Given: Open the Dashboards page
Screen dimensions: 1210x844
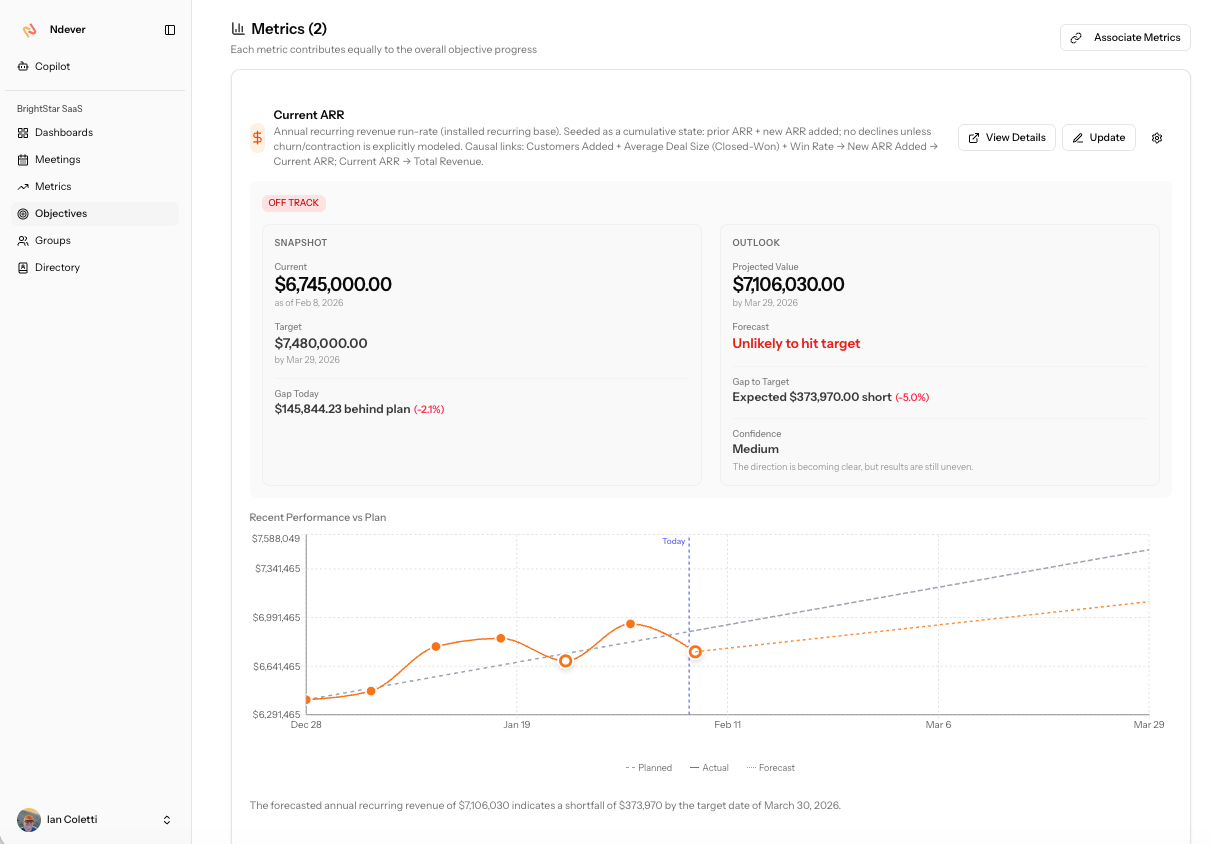Looking at the screenshot, I should tap(63, 132).
